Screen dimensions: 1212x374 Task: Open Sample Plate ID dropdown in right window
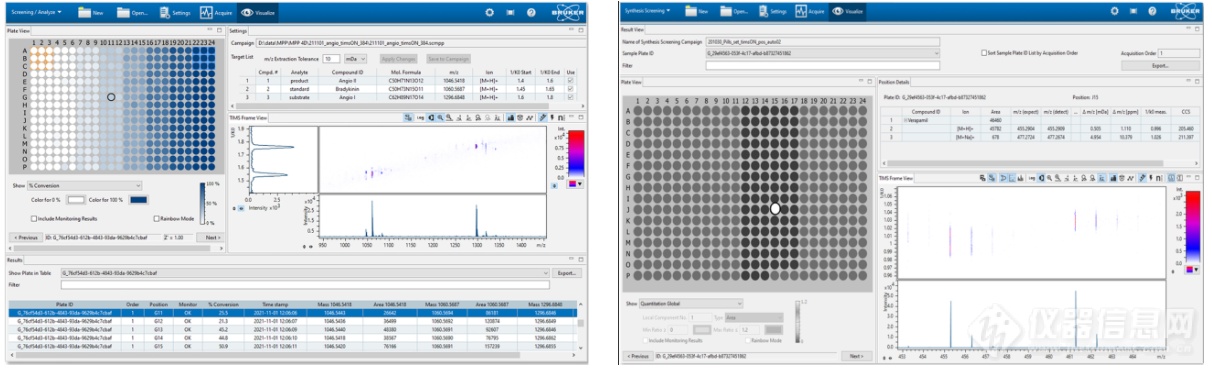pos(823,52)
